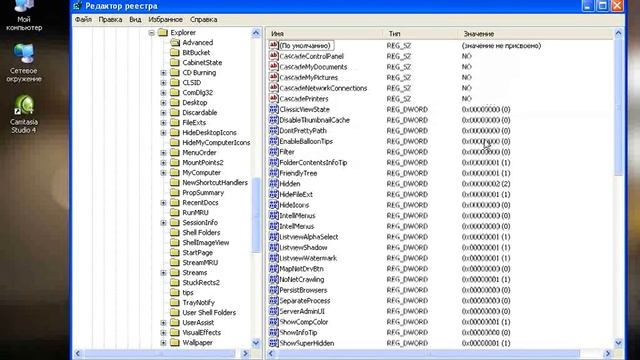Click the tree pane scroll down arrow
The width and height of the screenshot is (640, 360).
click(256, 343)
